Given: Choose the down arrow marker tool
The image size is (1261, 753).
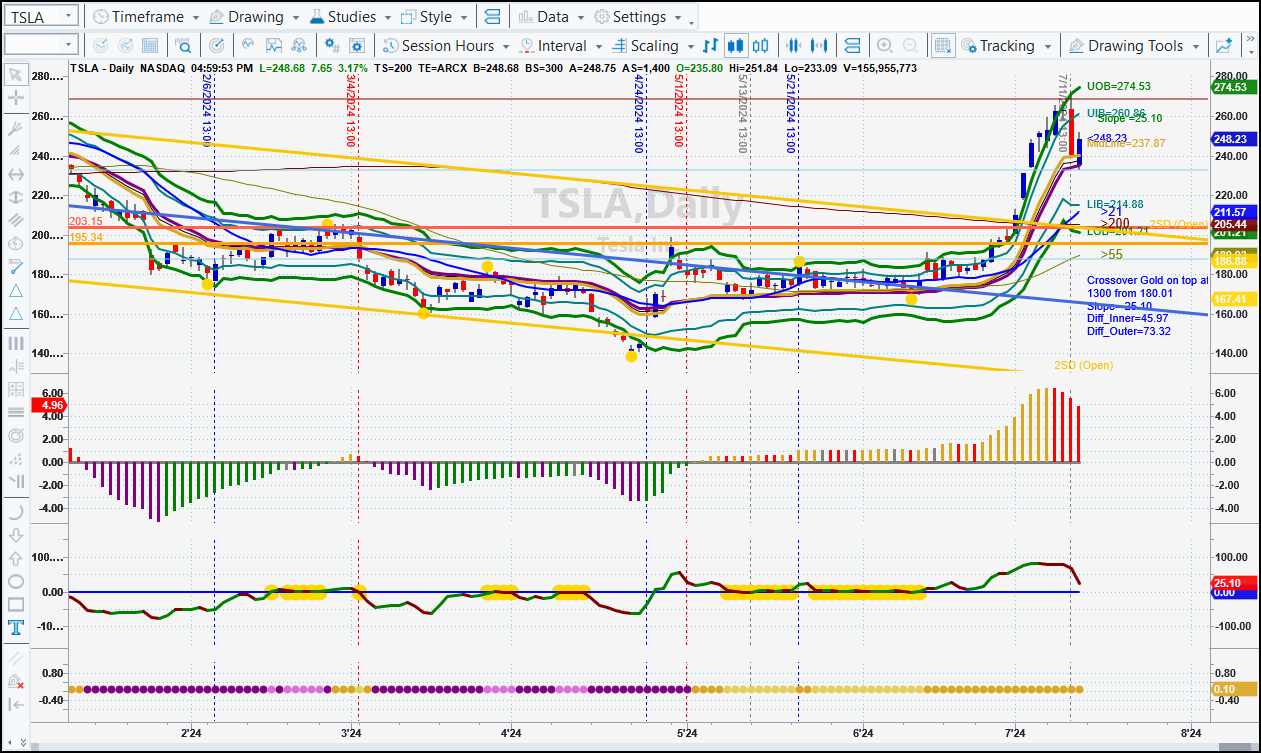Looking at the screenshot, I should [x=16, y=535].
